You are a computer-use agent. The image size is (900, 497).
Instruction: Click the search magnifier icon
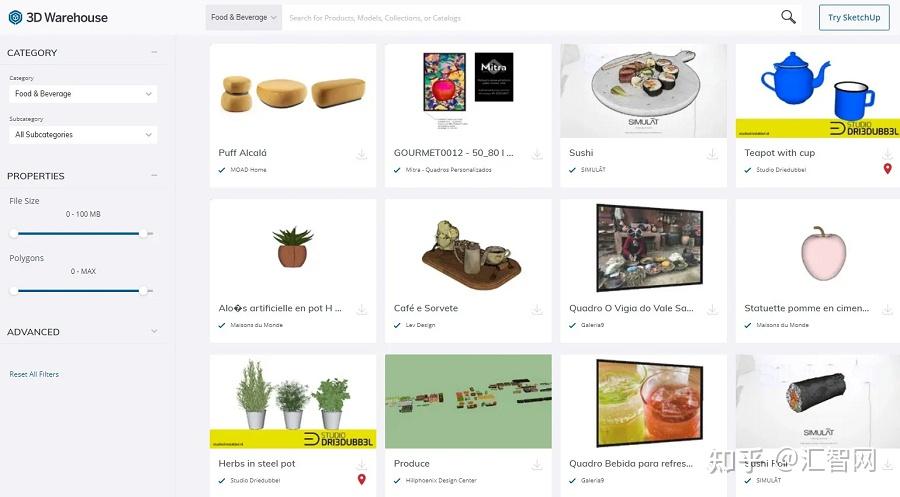click(788, 17)
